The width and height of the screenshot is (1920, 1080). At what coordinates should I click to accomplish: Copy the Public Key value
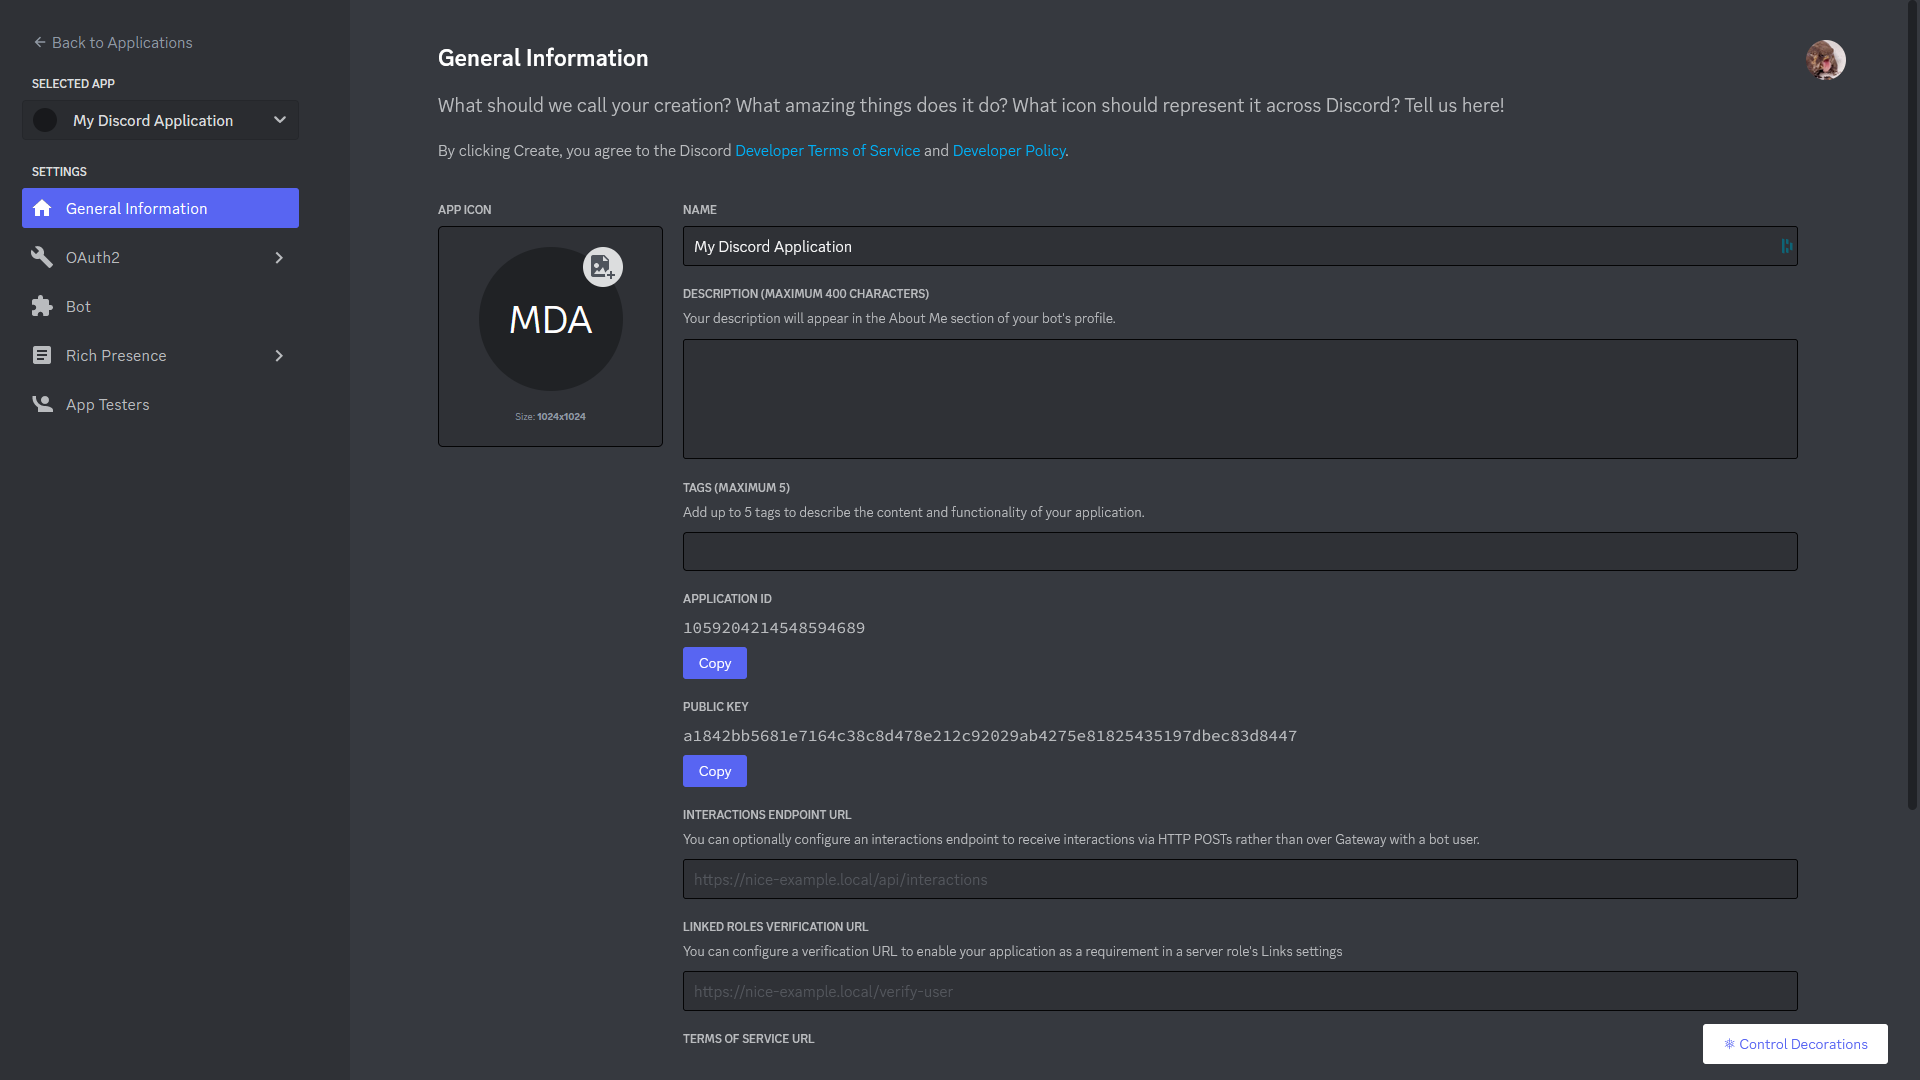pyautogui.click(x=714, y=771)
